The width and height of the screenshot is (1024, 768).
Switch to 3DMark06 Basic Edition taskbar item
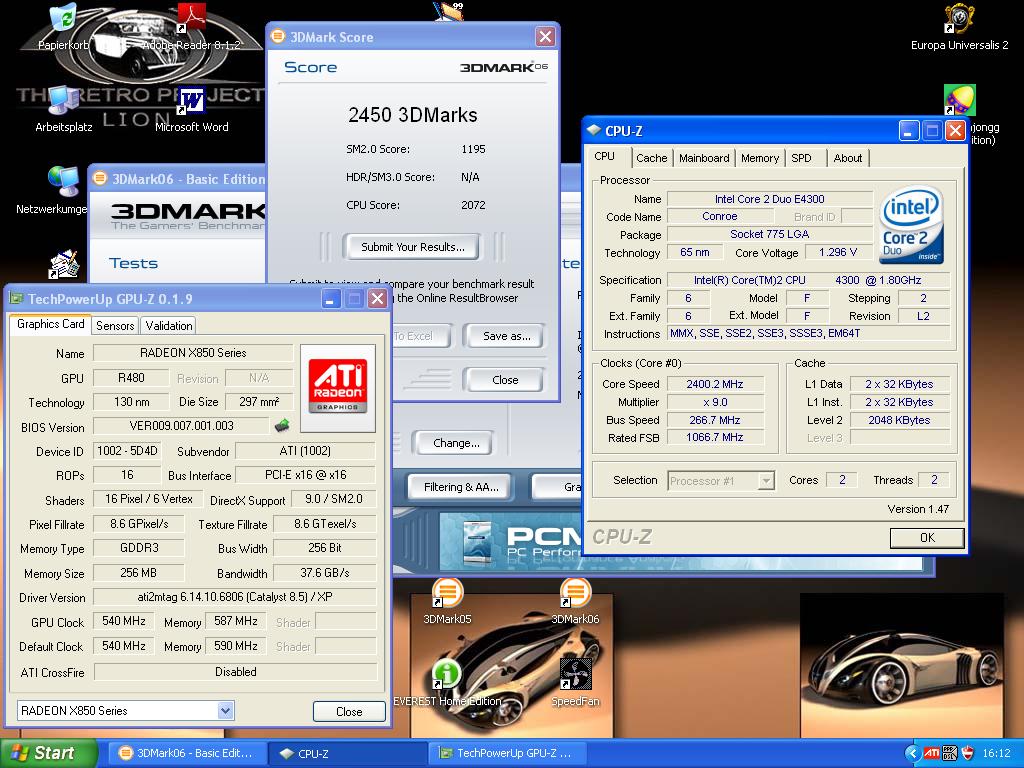pyautogui.click(x=187, y=753)
